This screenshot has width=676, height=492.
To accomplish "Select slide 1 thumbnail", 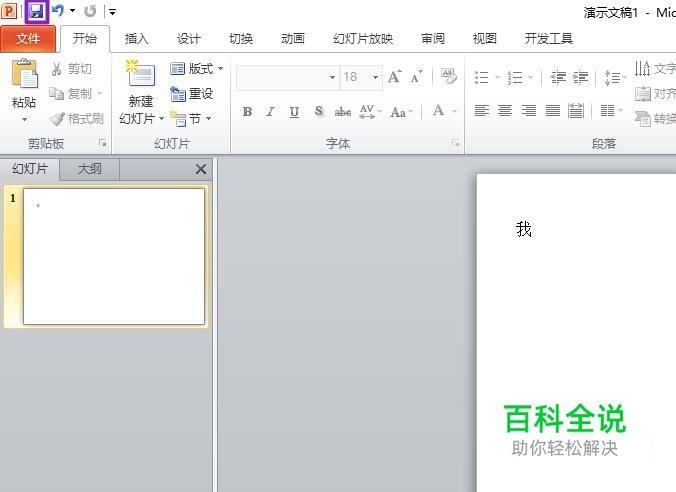I will point(114,256).
